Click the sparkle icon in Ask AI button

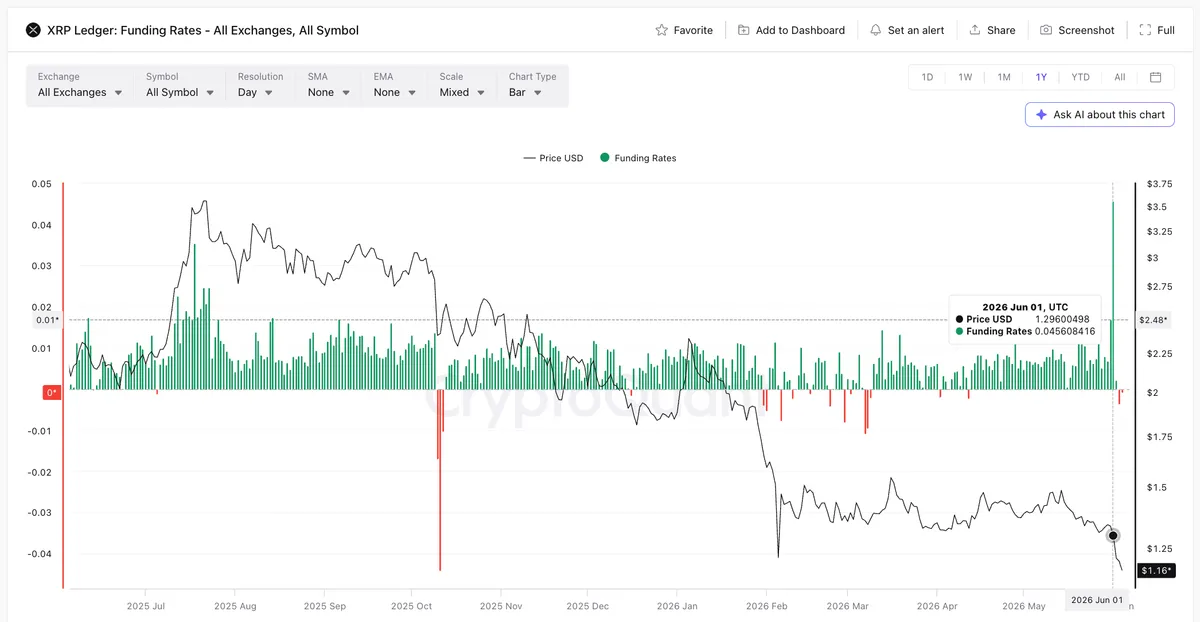1041,115
